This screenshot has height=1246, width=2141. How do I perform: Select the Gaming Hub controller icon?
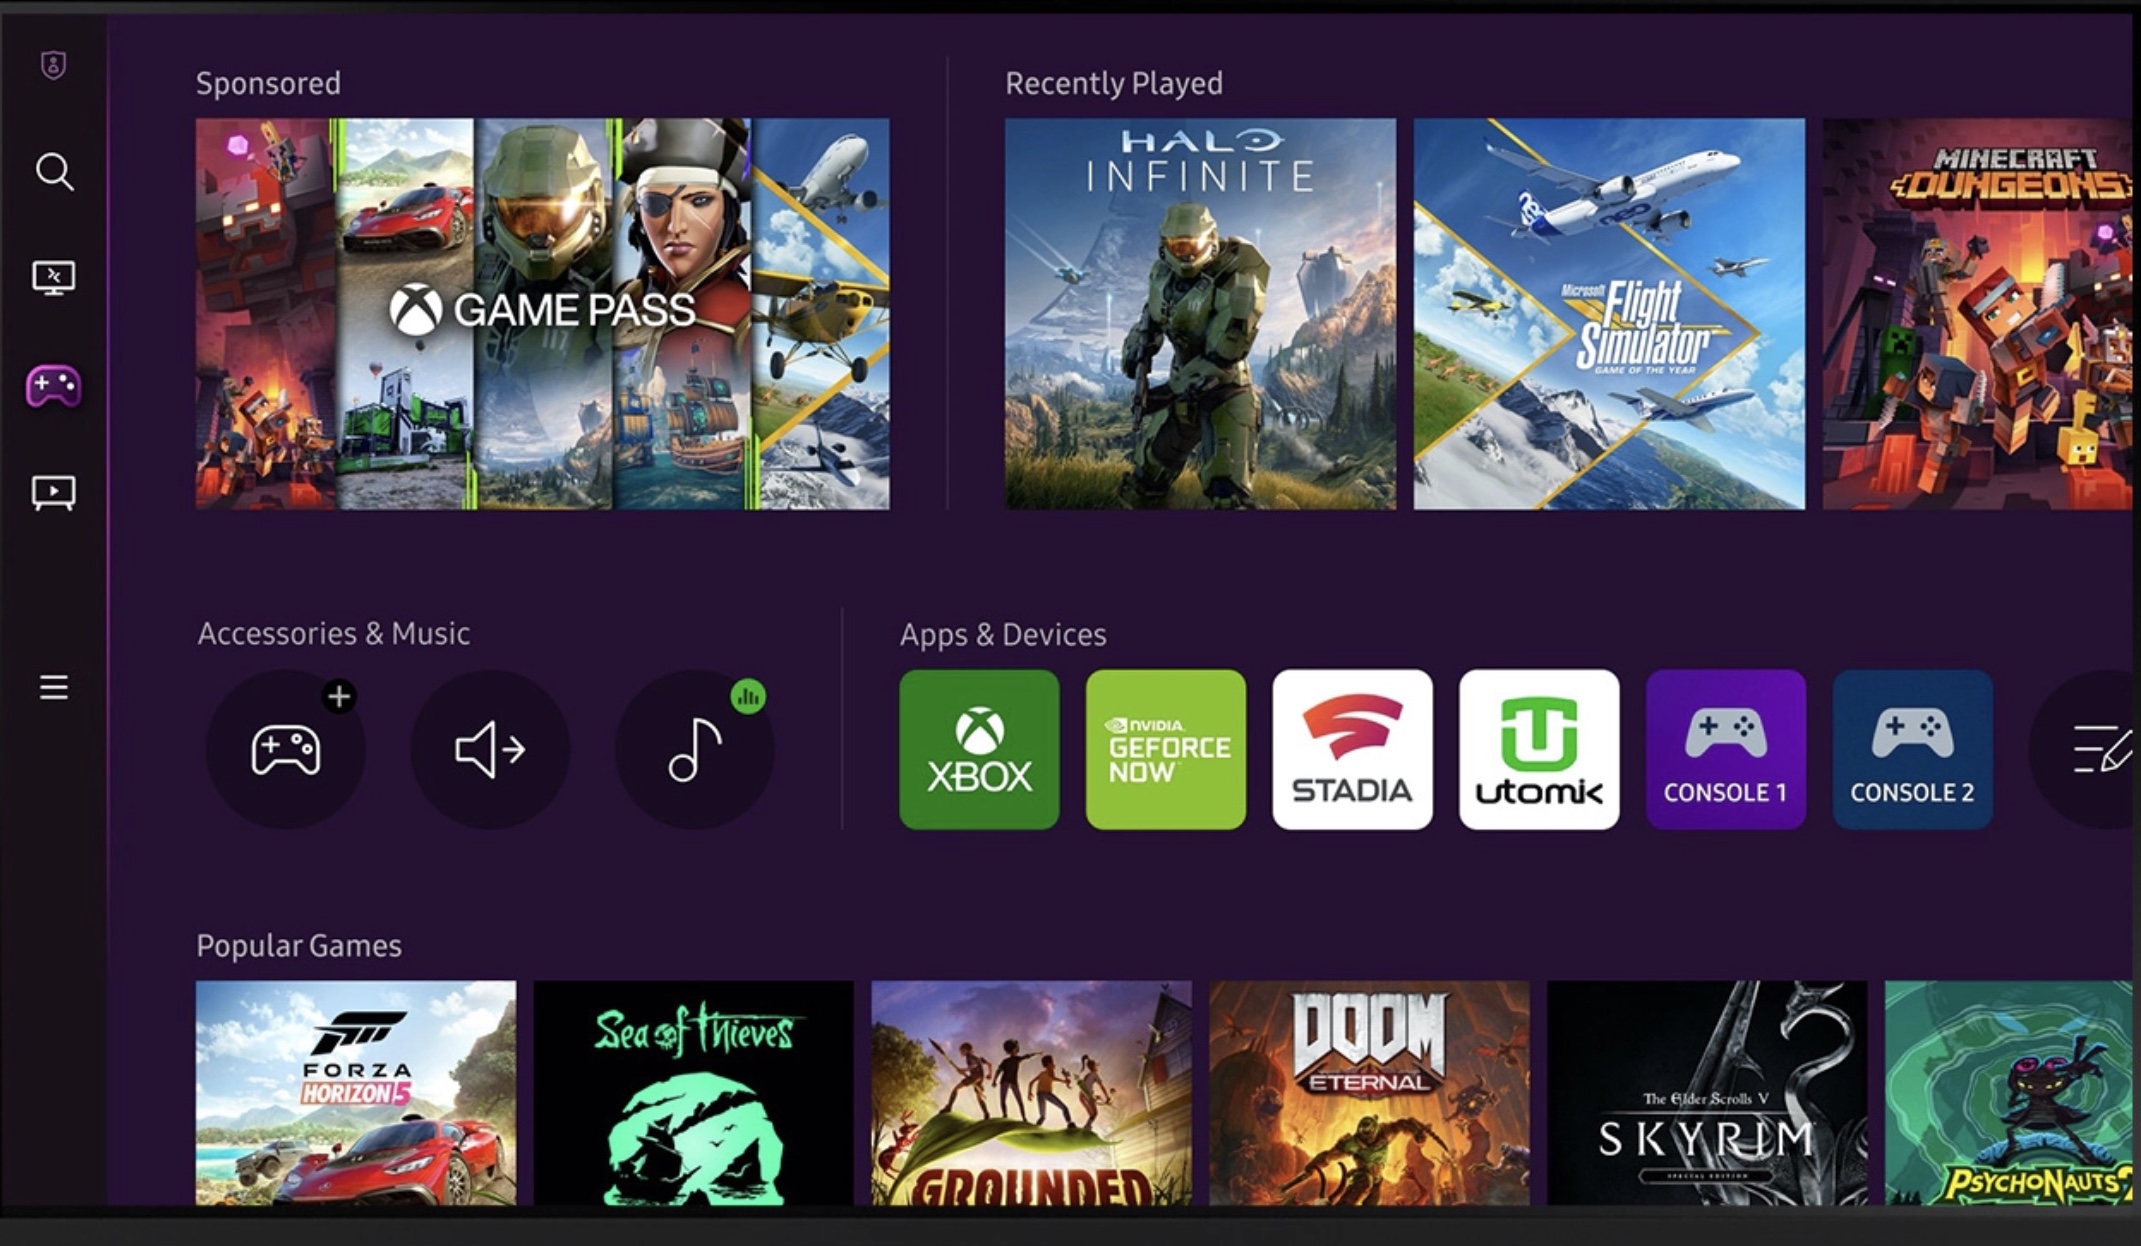pos(54,386)
